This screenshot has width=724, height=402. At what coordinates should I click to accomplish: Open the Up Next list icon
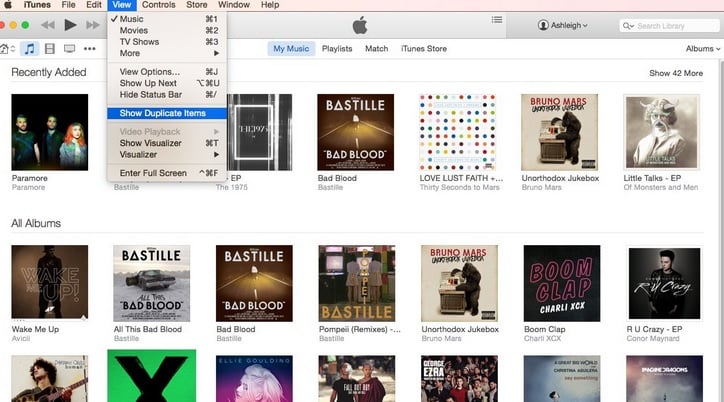coord(497,20)
